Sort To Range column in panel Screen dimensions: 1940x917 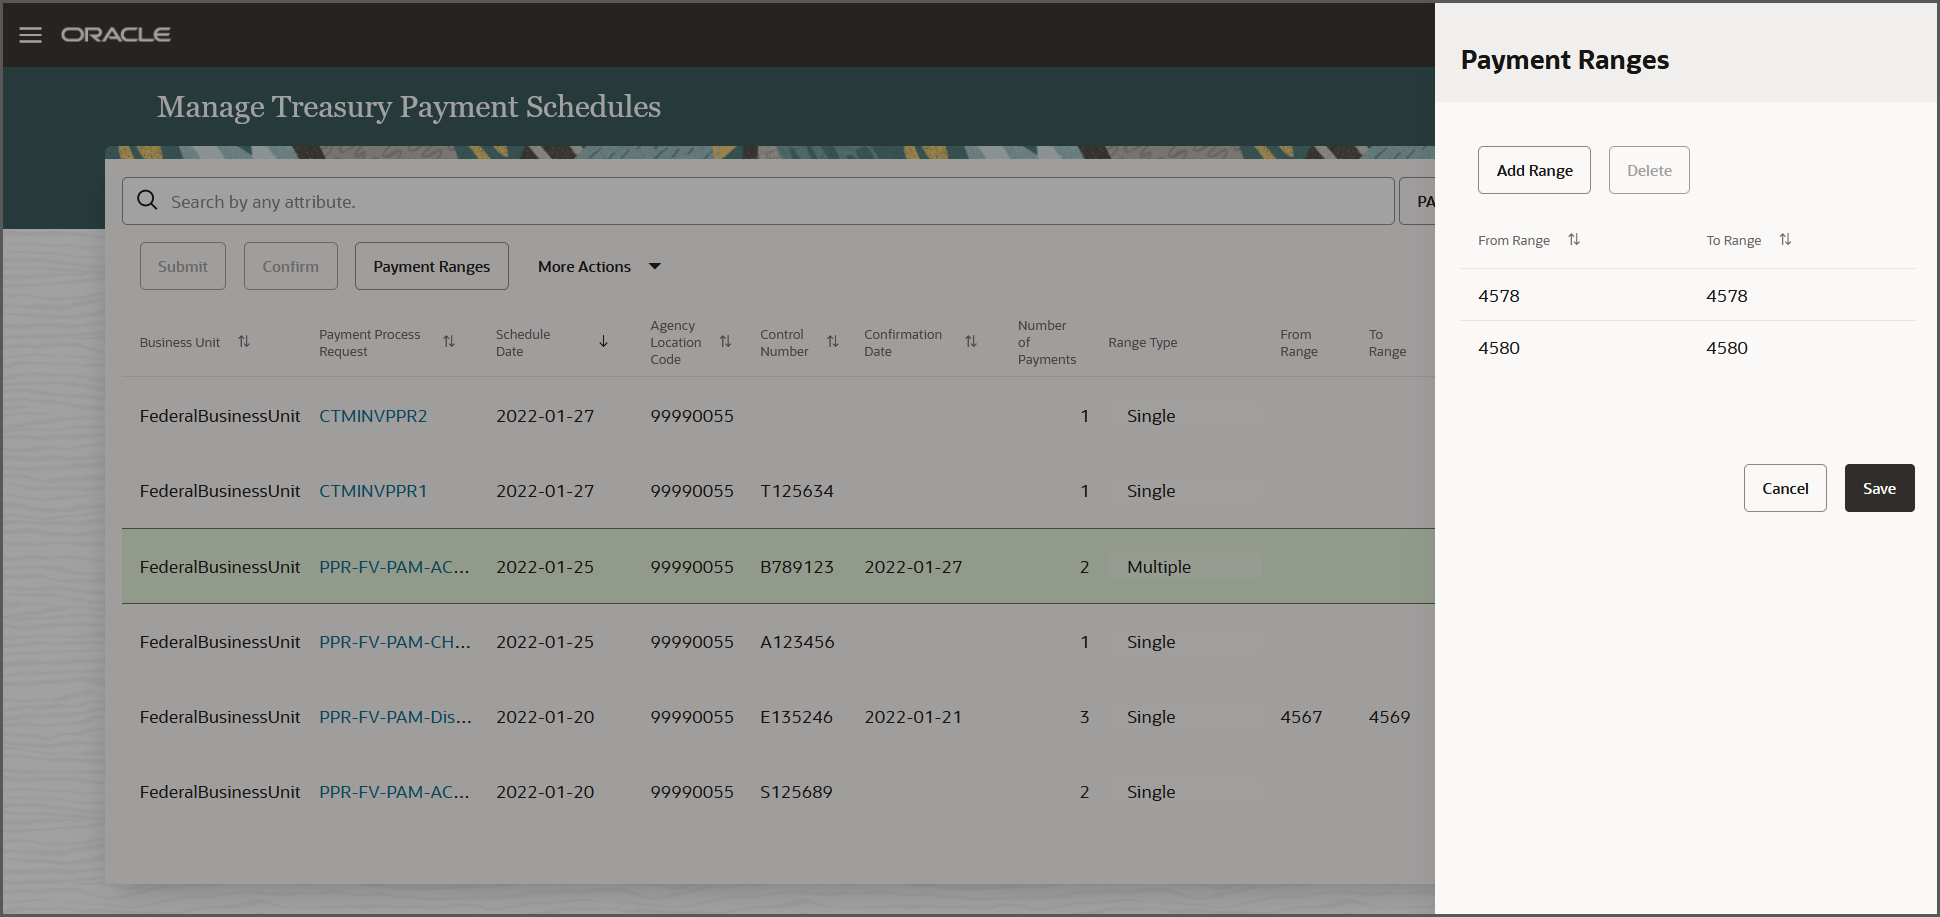coord(1785,240)
